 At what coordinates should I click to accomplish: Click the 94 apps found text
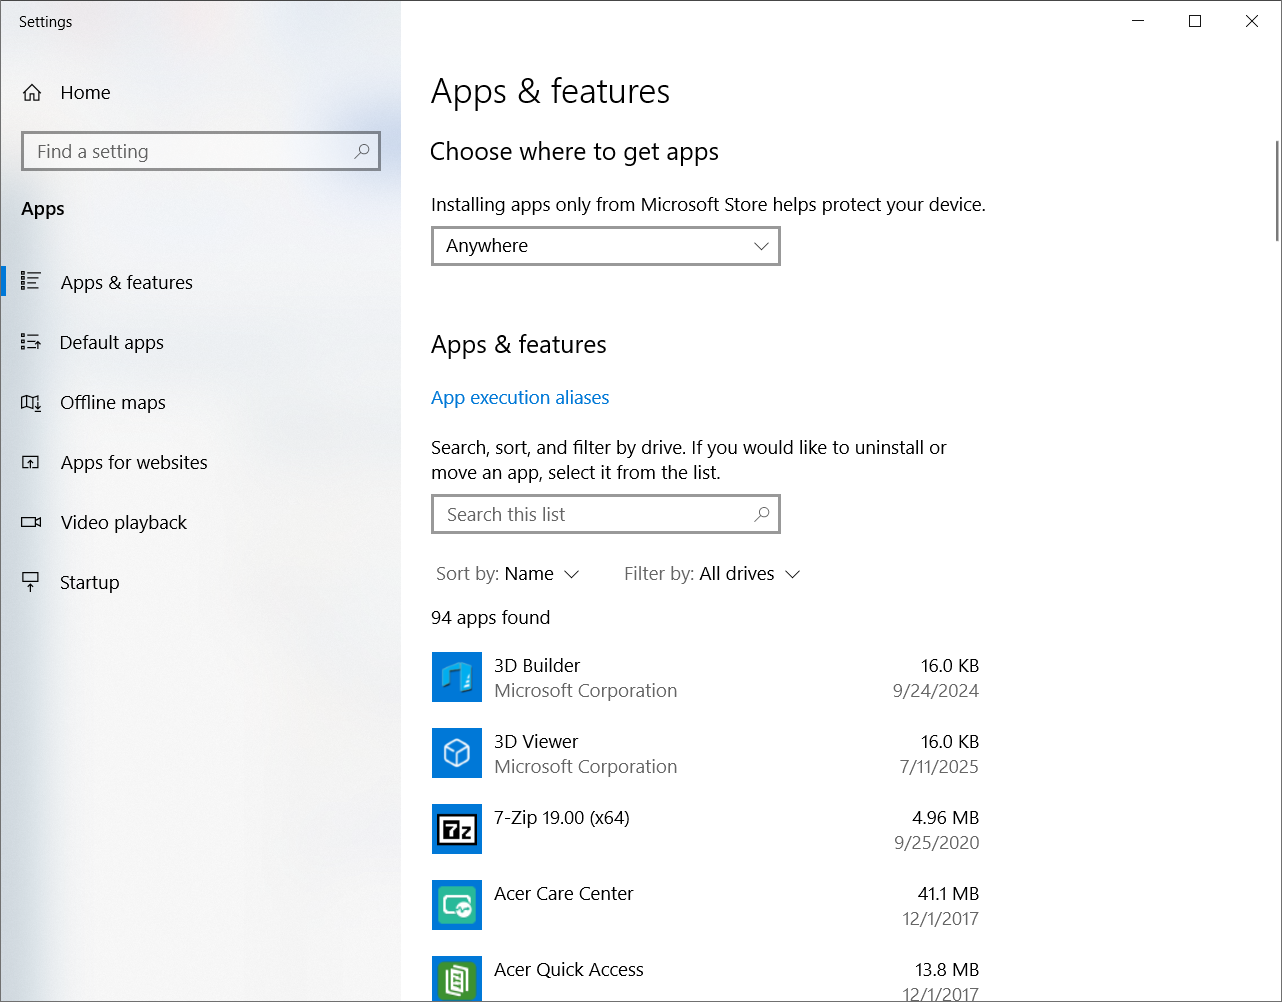pos(490,618)
